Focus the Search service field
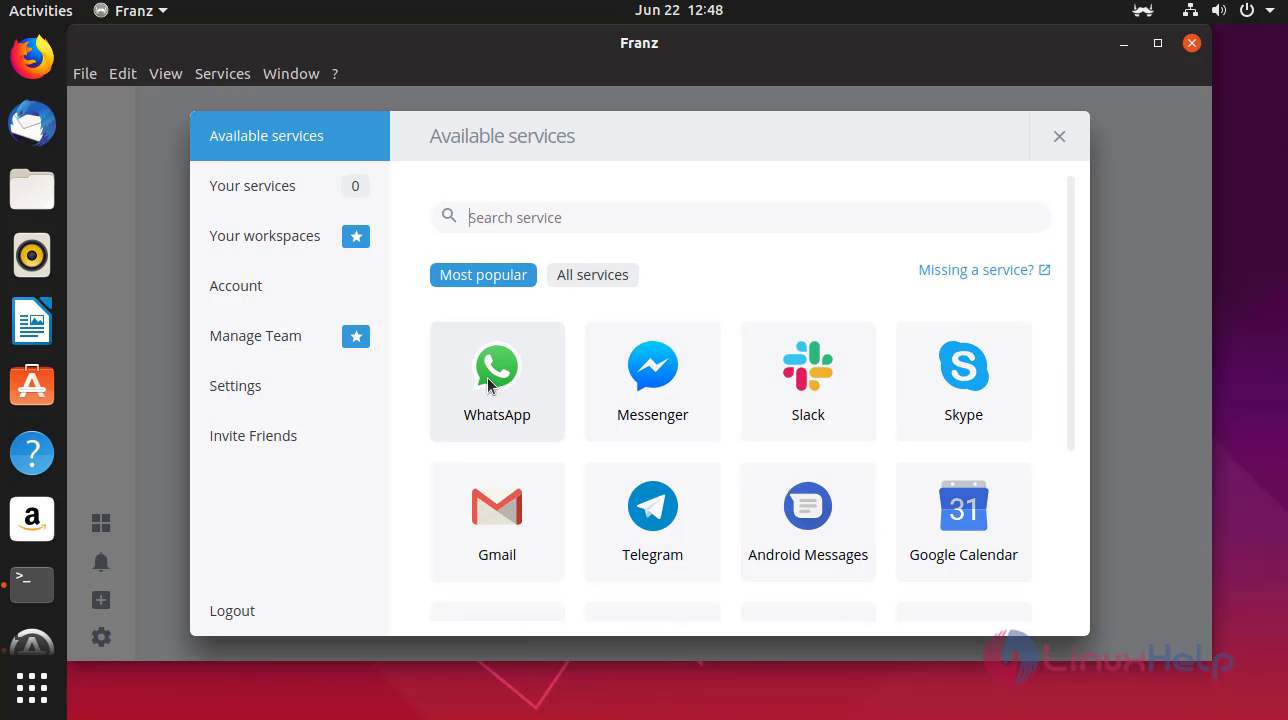Viewport: 1288px width, 720px height. (x=741, y=217)
